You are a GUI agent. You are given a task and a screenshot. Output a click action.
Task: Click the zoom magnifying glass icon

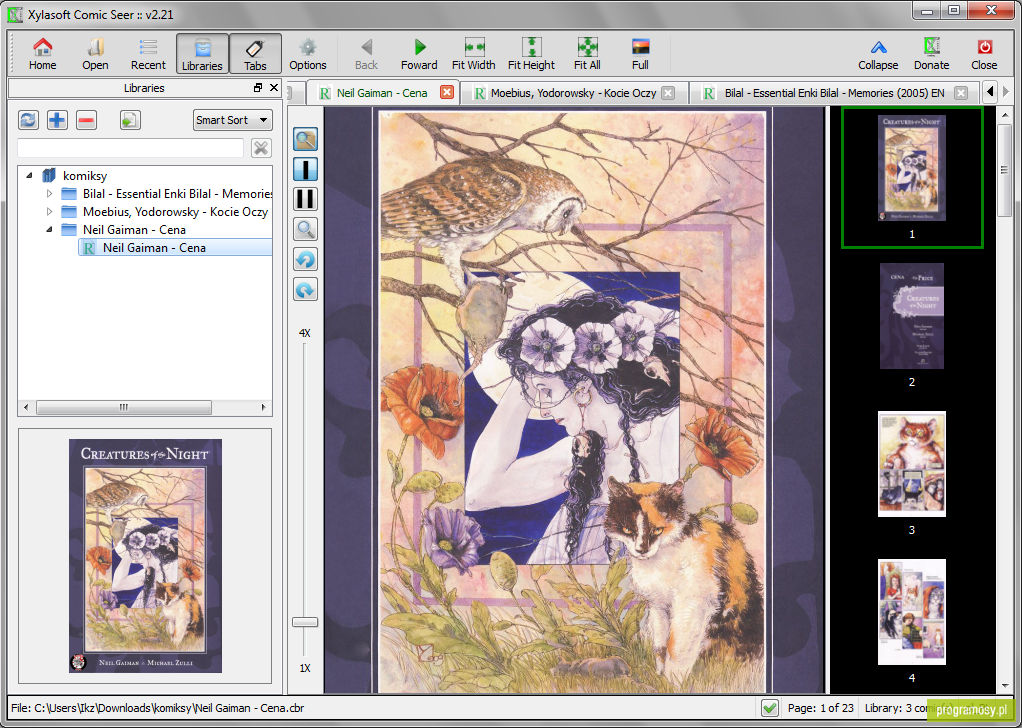click(x=305, y=229)
